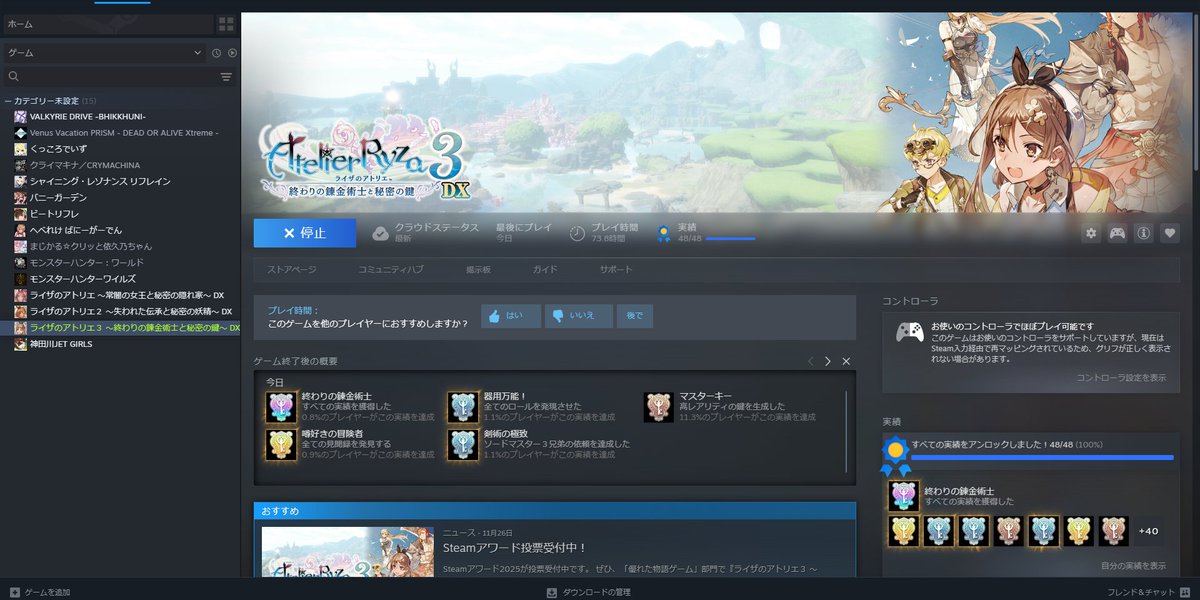Open controller configuration icon next to gear
This screenshot has width=1200, height=600.
coord(1118,233)
